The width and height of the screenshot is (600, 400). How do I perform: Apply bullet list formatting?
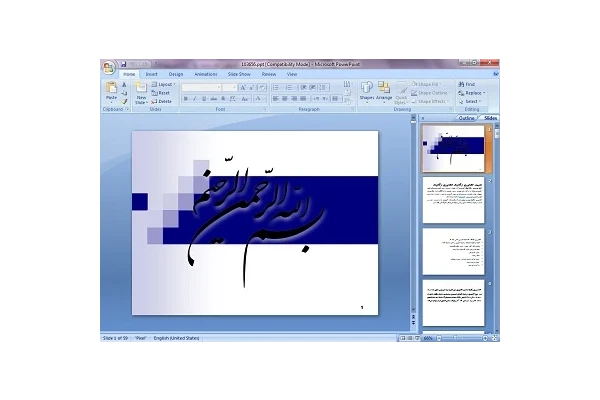[277, 88]
